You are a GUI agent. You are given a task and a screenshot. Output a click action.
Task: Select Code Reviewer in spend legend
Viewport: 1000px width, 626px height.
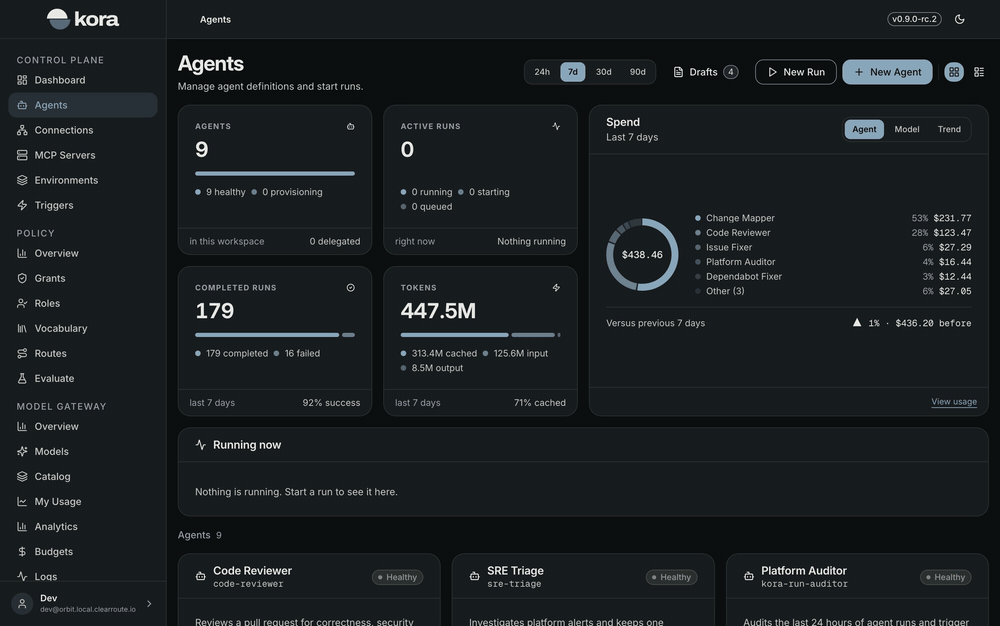pyautogui.click(x=833, y=233)
